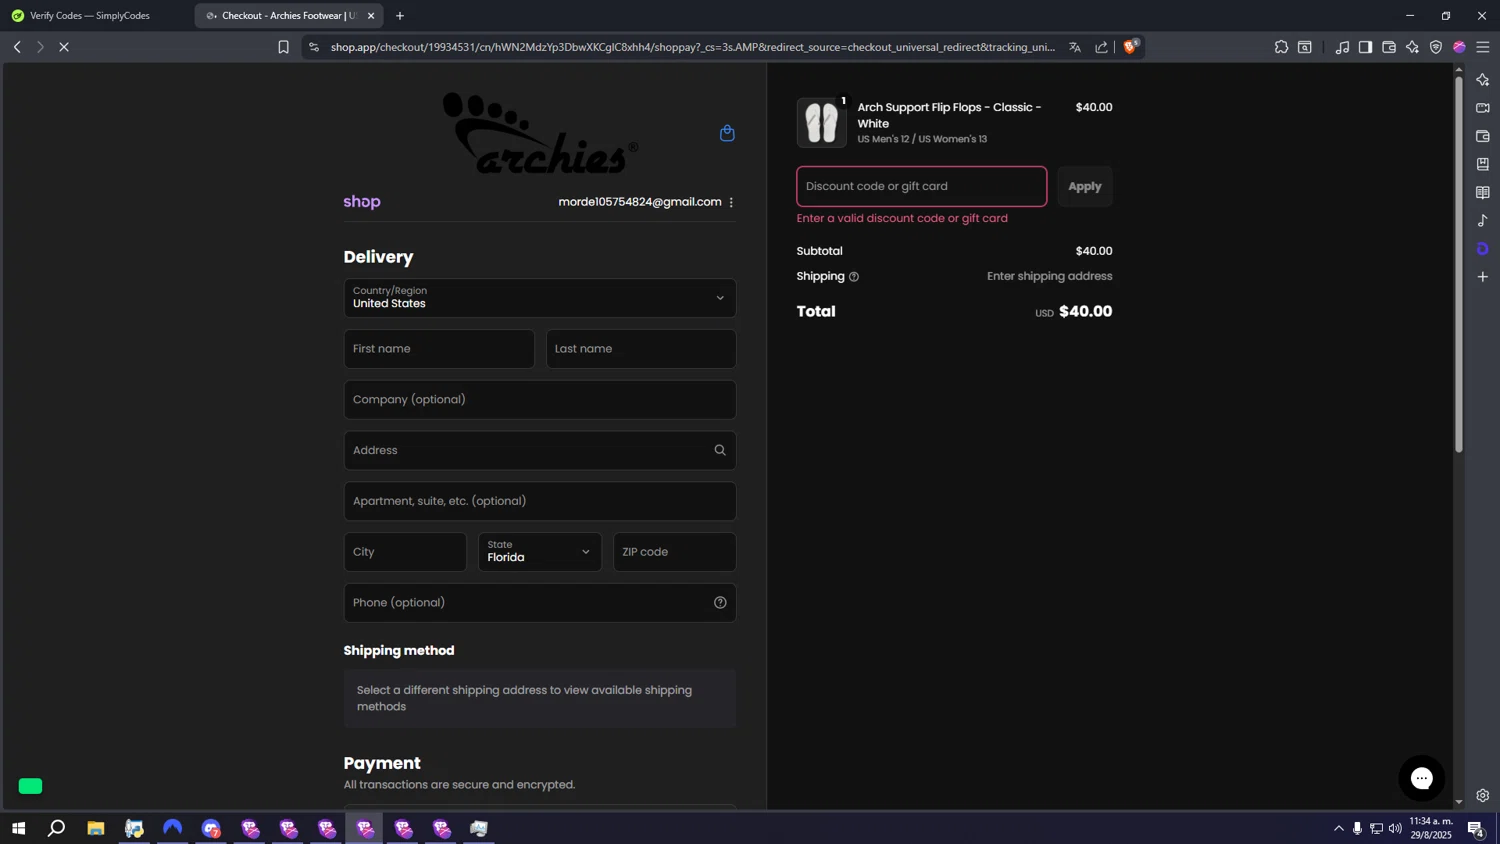
Task: Go back to previous page
Action: tap(17, 47)
